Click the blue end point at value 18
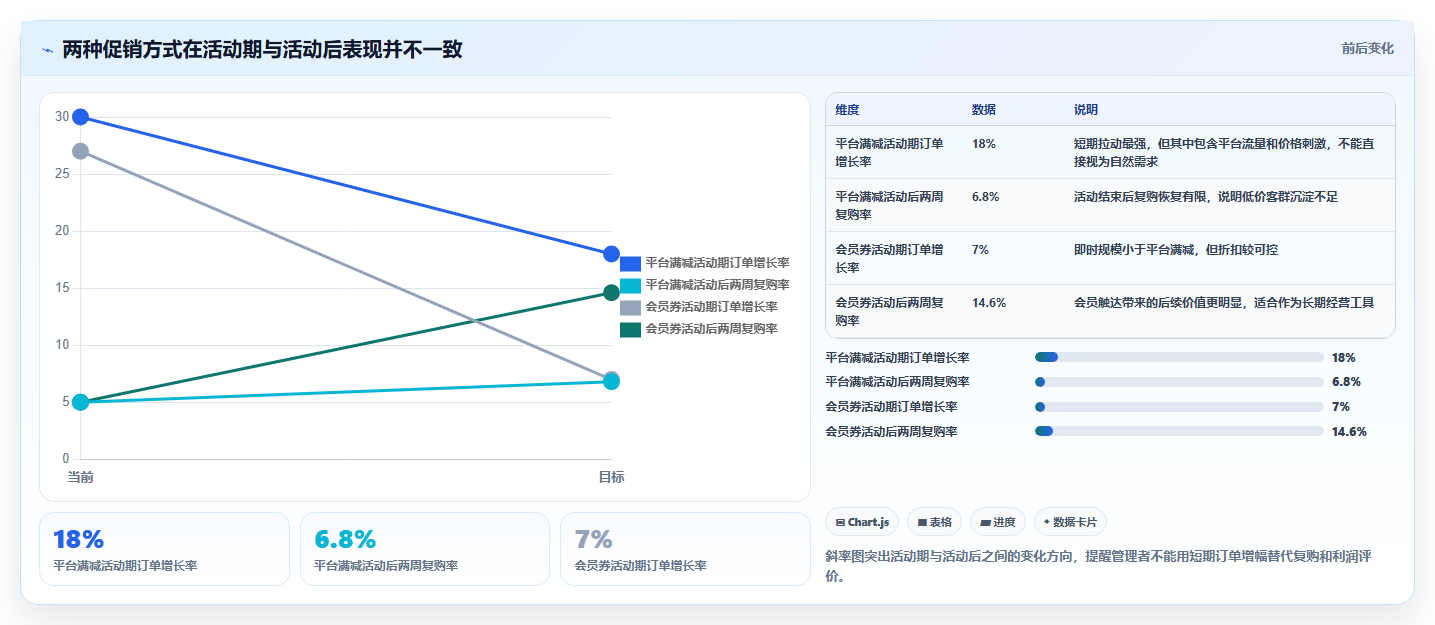 point(611,254)
